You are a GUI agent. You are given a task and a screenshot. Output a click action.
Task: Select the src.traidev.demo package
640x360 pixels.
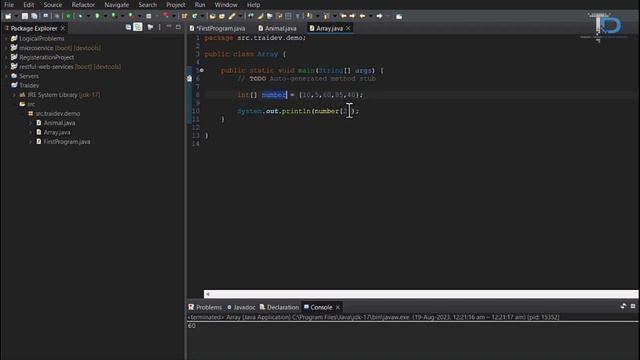[58, 113]
